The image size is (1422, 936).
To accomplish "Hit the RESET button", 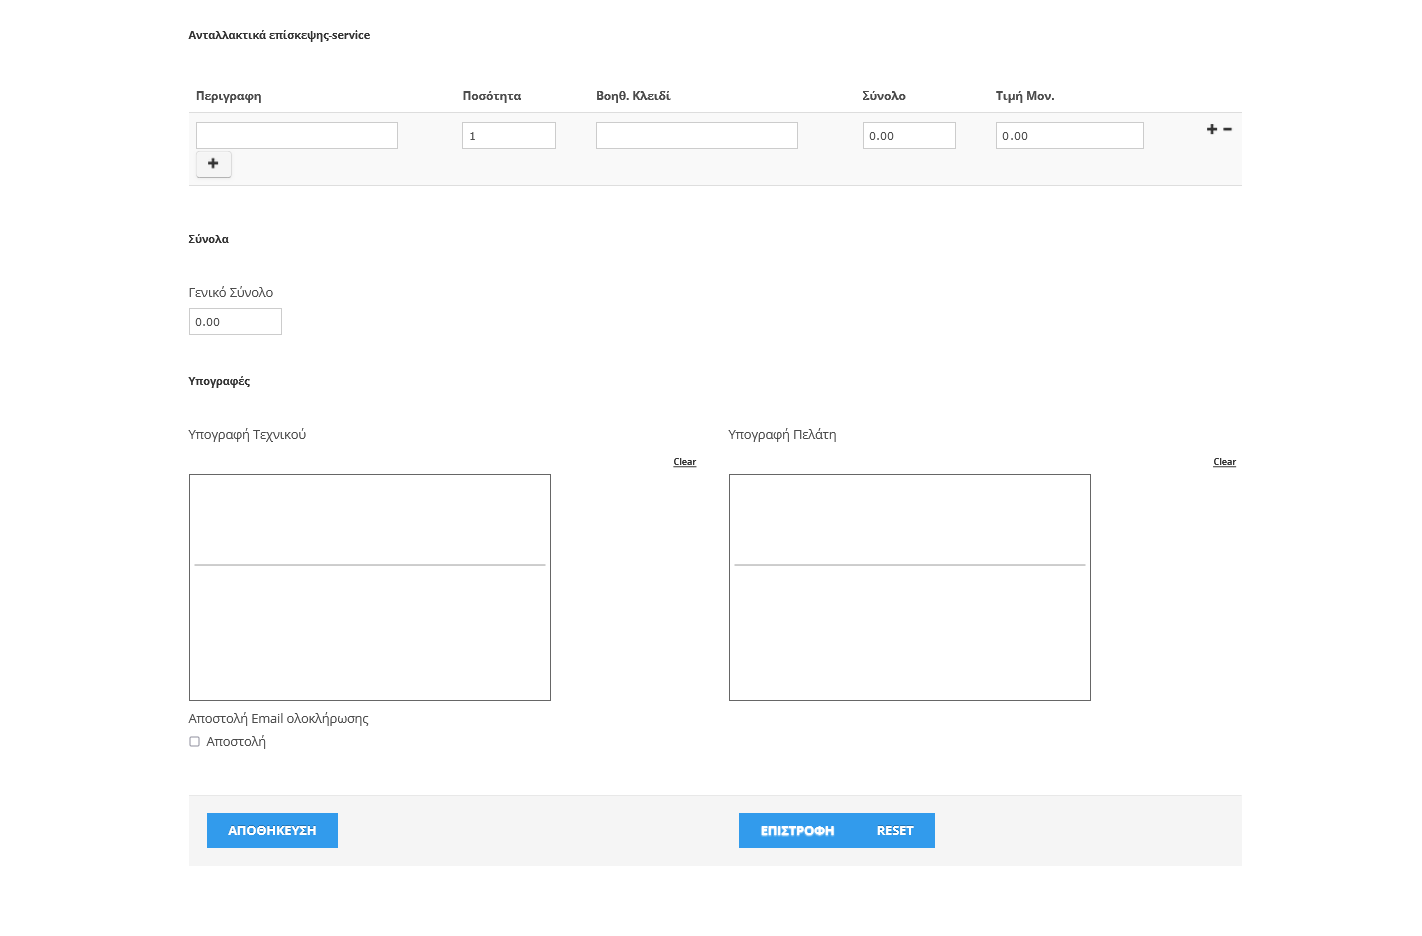I will coord(895,831).
